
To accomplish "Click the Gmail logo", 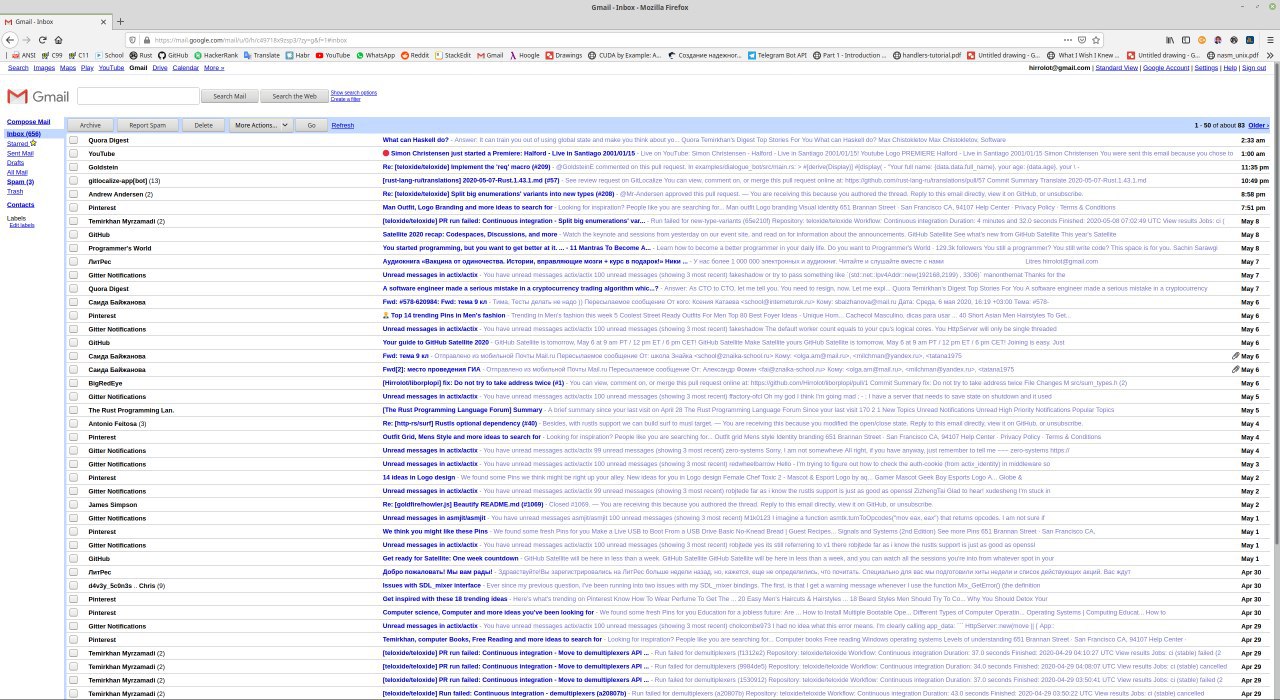I will (x=38, y=96).
